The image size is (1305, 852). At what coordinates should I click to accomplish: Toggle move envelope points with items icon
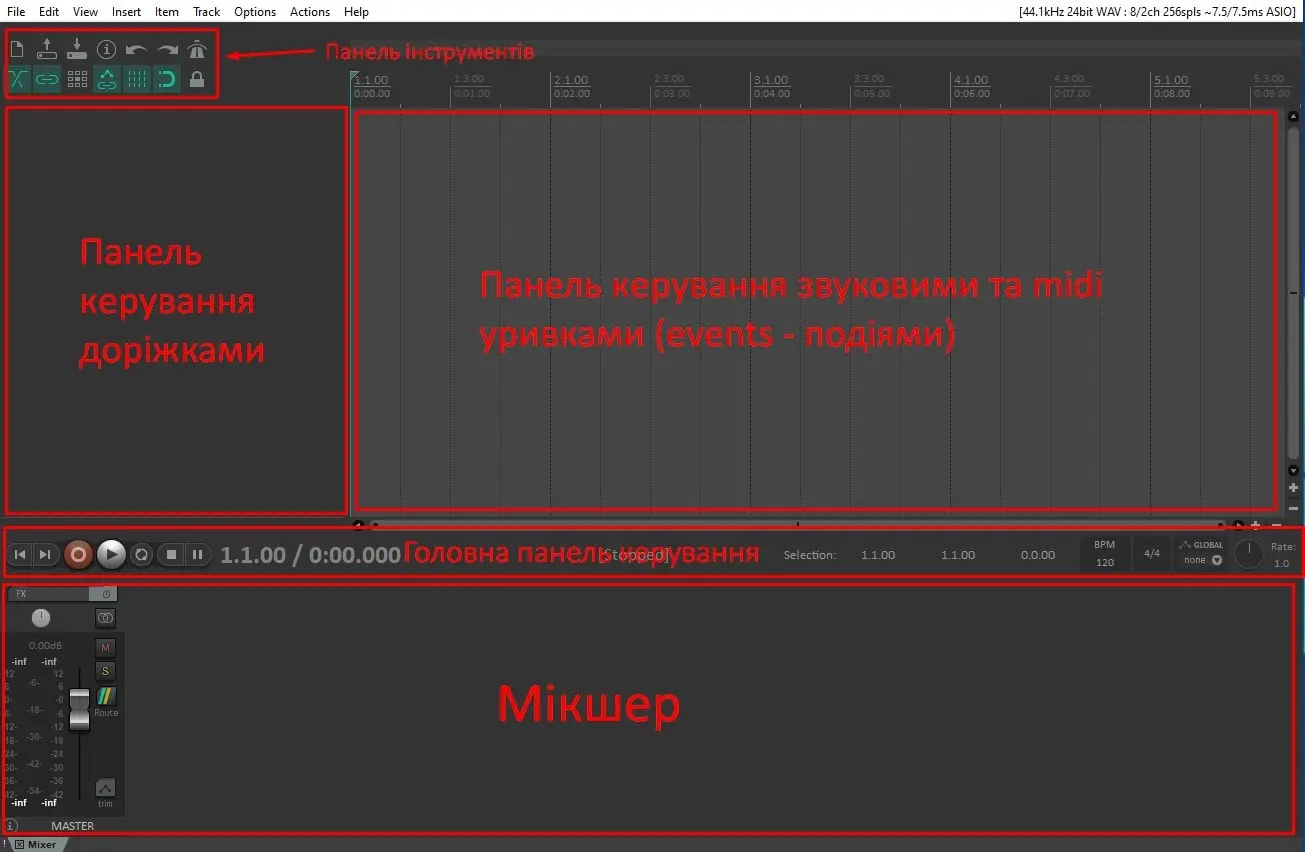[107, 79]
